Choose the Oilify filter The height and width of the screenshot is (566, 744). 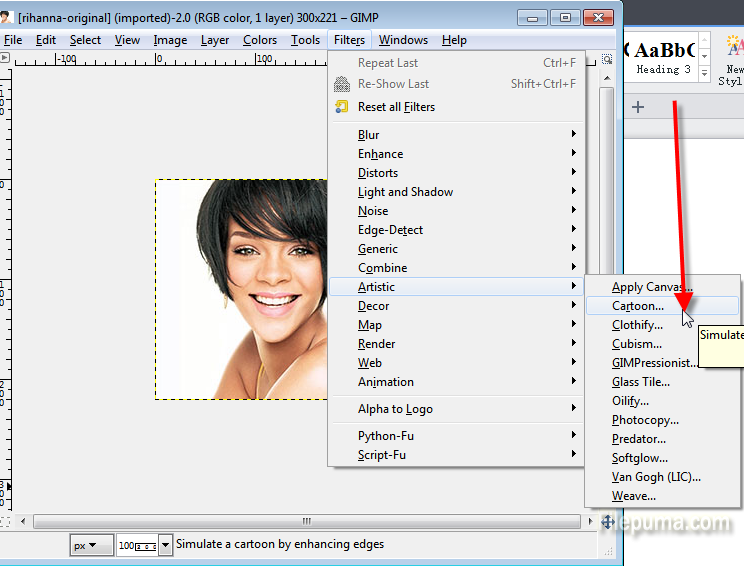[x=630, y=401]
